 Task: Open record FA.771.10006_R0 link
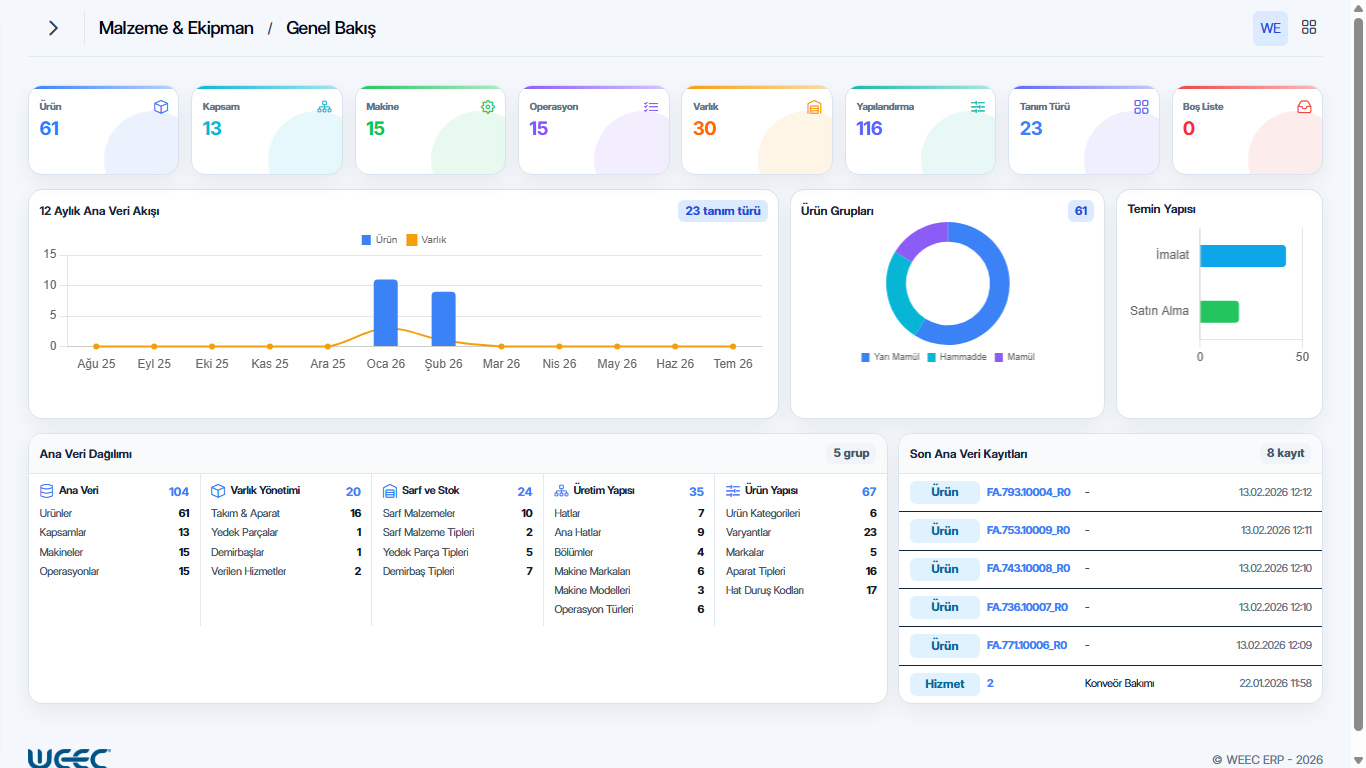[x=1026, y=646]
